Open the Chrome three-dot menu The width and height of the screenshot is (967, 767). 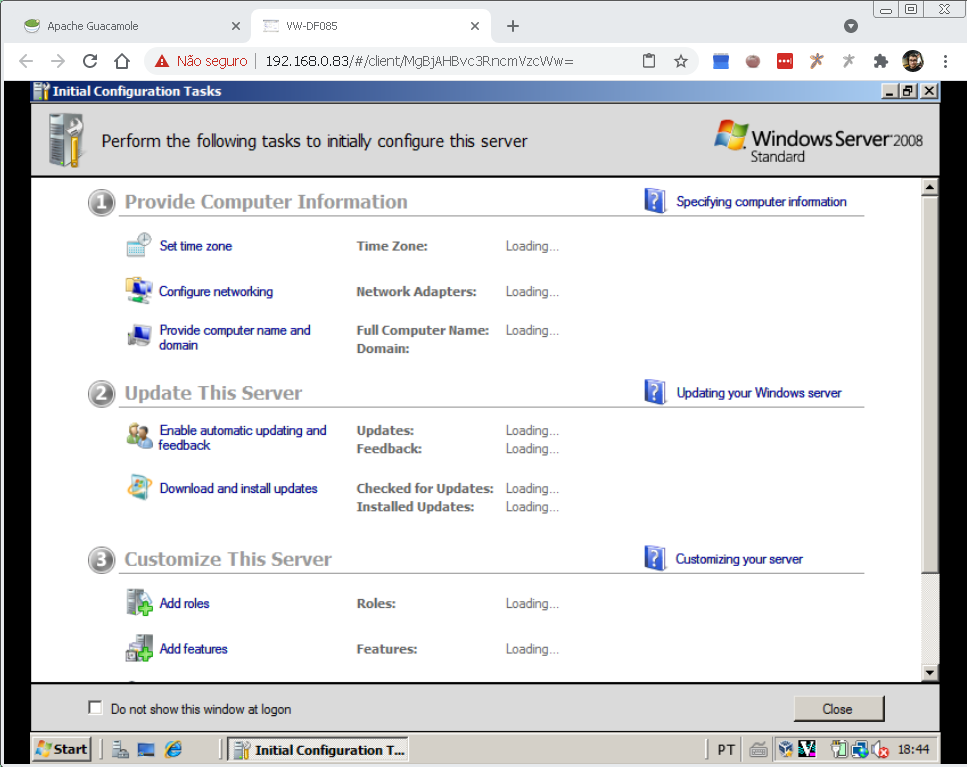pos(945,61)
